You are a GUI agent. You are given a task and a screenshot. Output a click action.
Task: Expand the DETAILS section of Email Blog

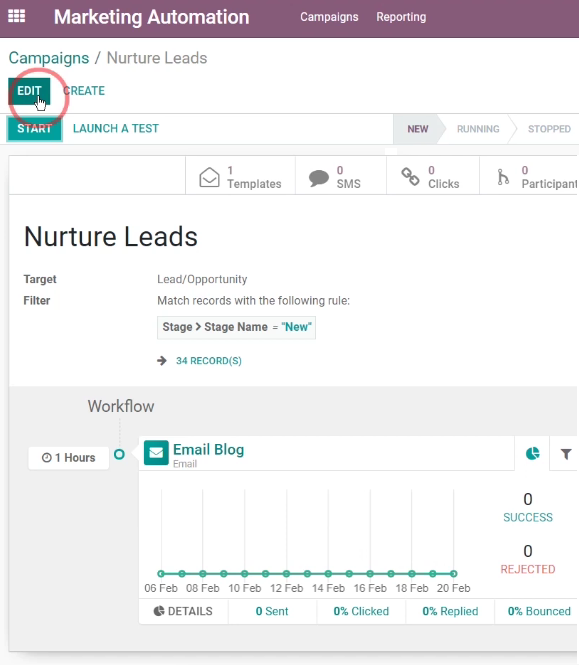[183, 611]
